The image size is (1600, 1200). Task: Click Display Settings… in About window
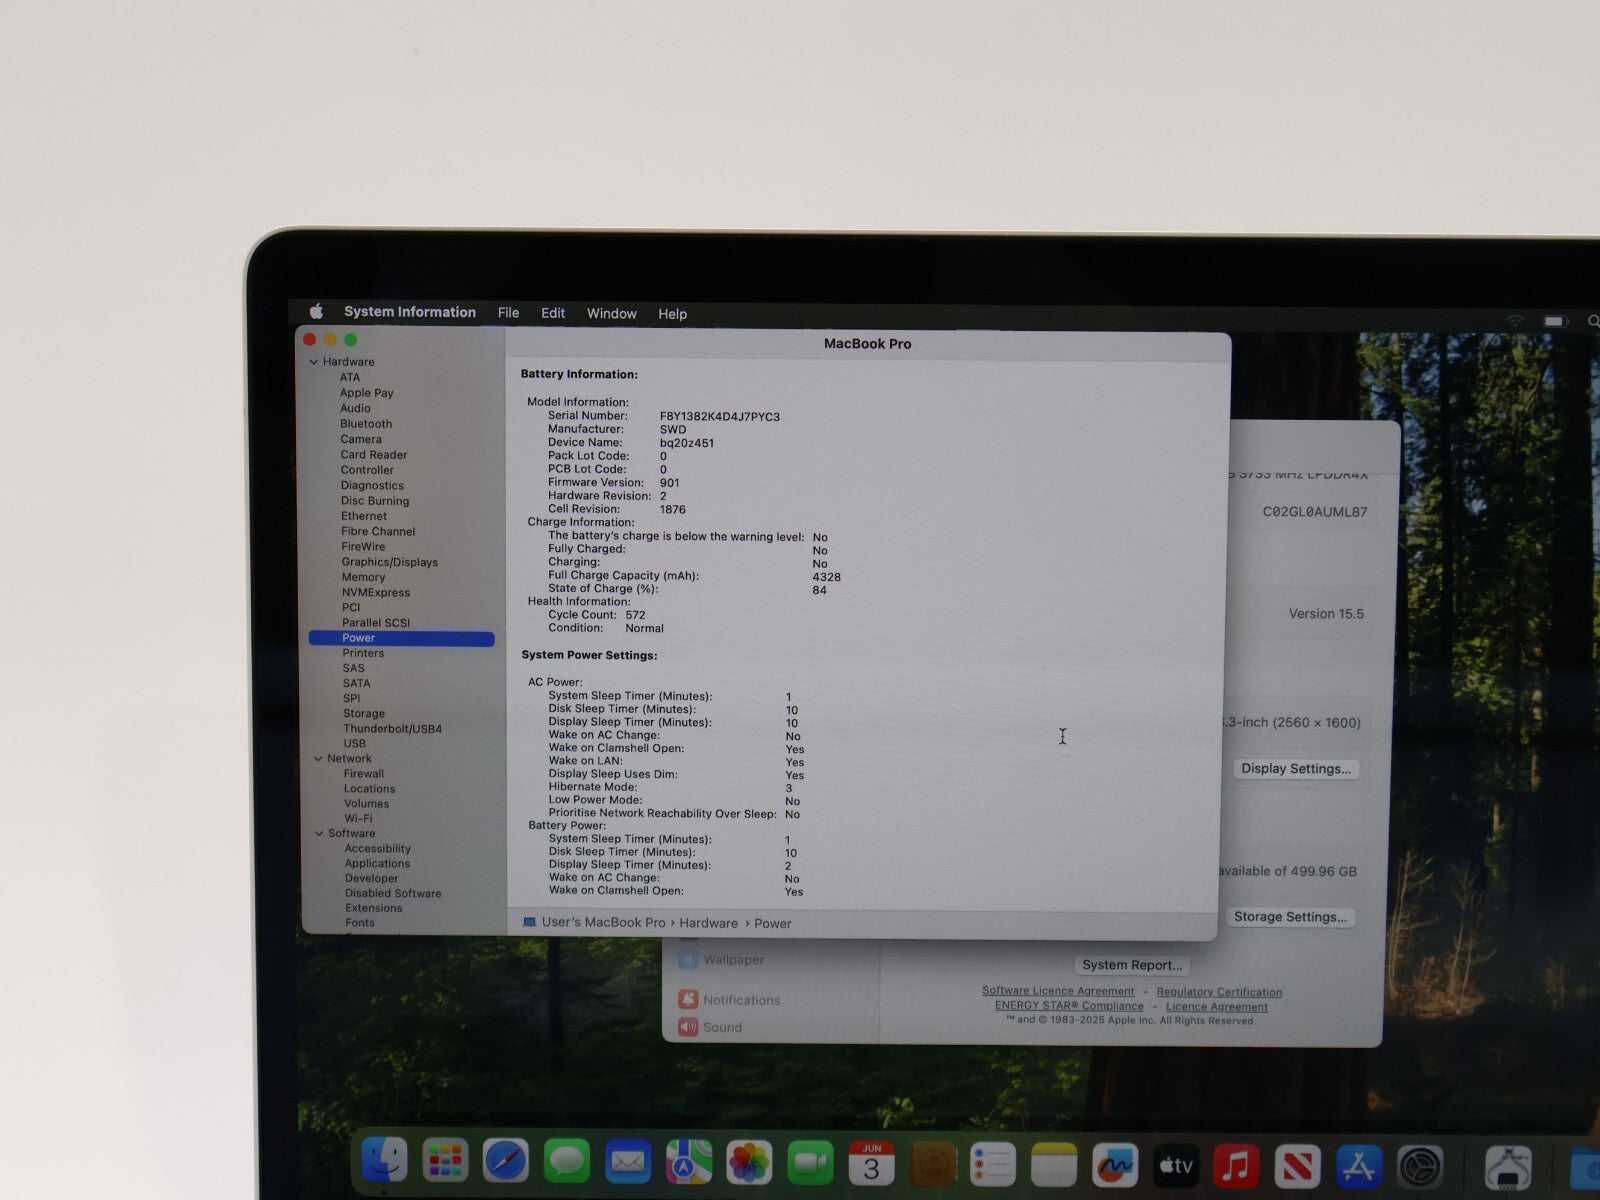[x=1296, y=769]
